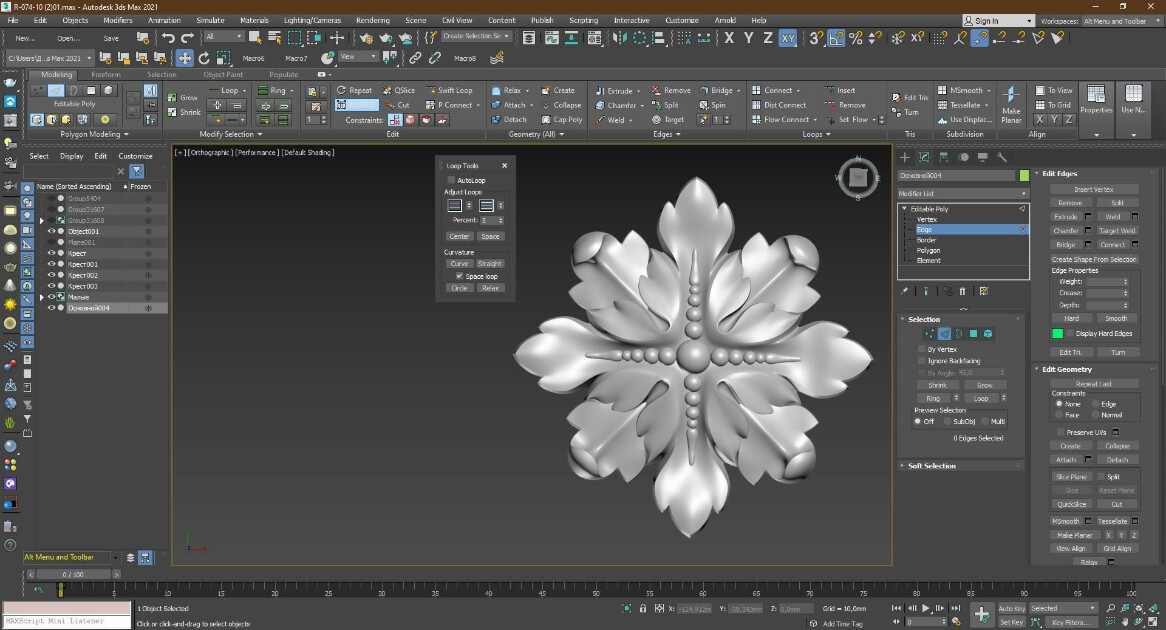Open the All selection filter dropdown
This screenshot has width=1166, height=630.
click(x=223, y=36)
